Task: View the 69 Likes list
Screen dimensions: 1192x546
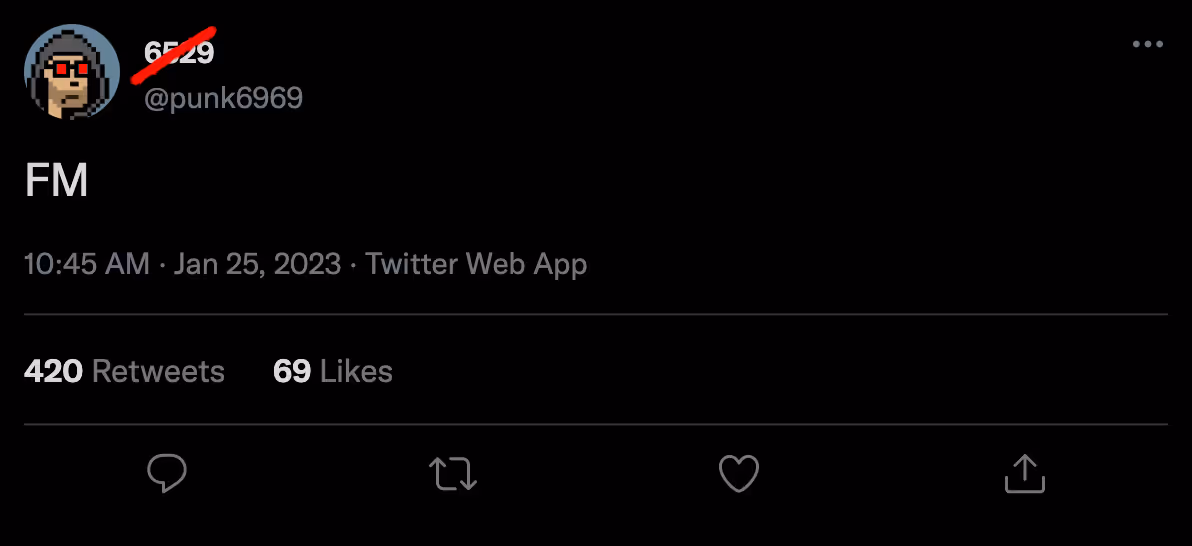Action: [332, 372]
